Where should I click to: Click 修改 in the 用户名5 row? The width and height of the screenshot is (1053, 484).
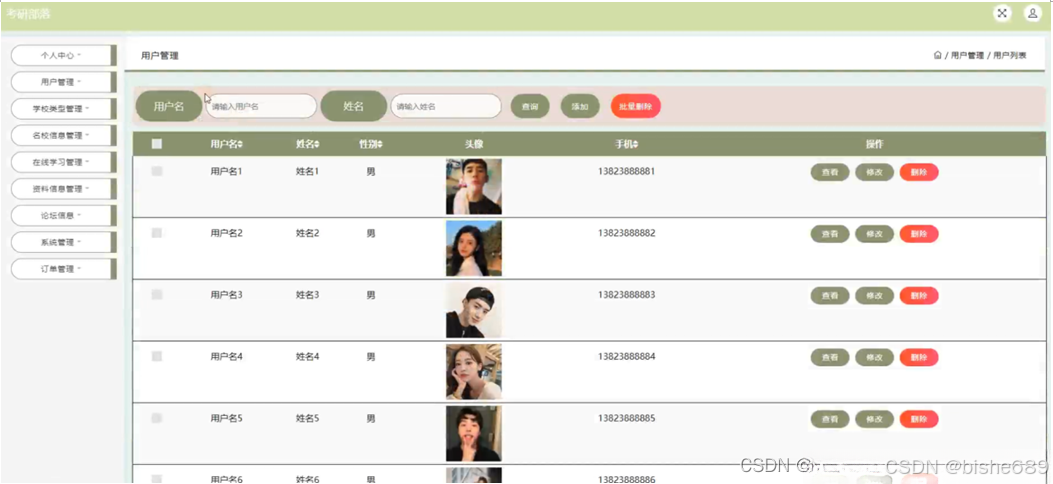pos(874,420)
